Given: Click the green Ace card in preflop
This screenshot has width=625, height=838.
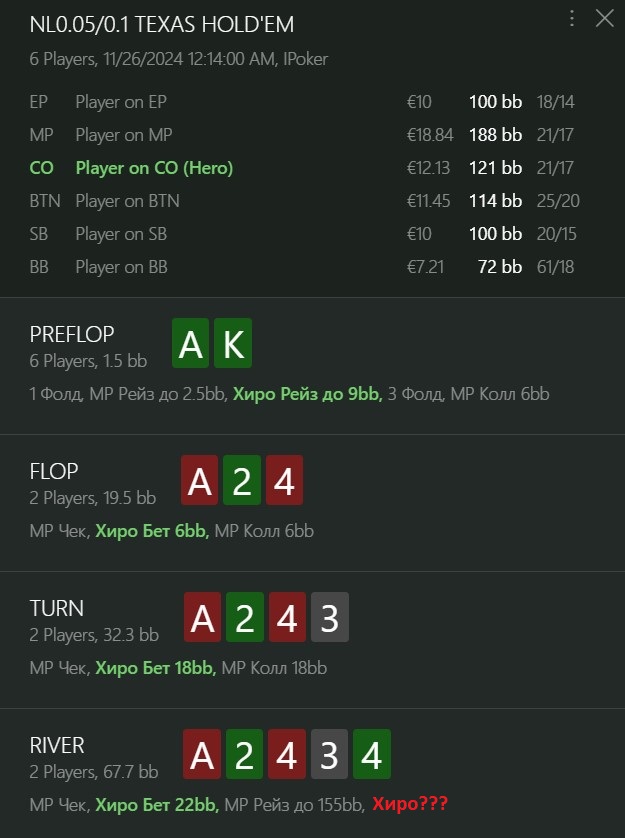Looking at the screenshot, I should pyautogui.click(x=191, y=344).
